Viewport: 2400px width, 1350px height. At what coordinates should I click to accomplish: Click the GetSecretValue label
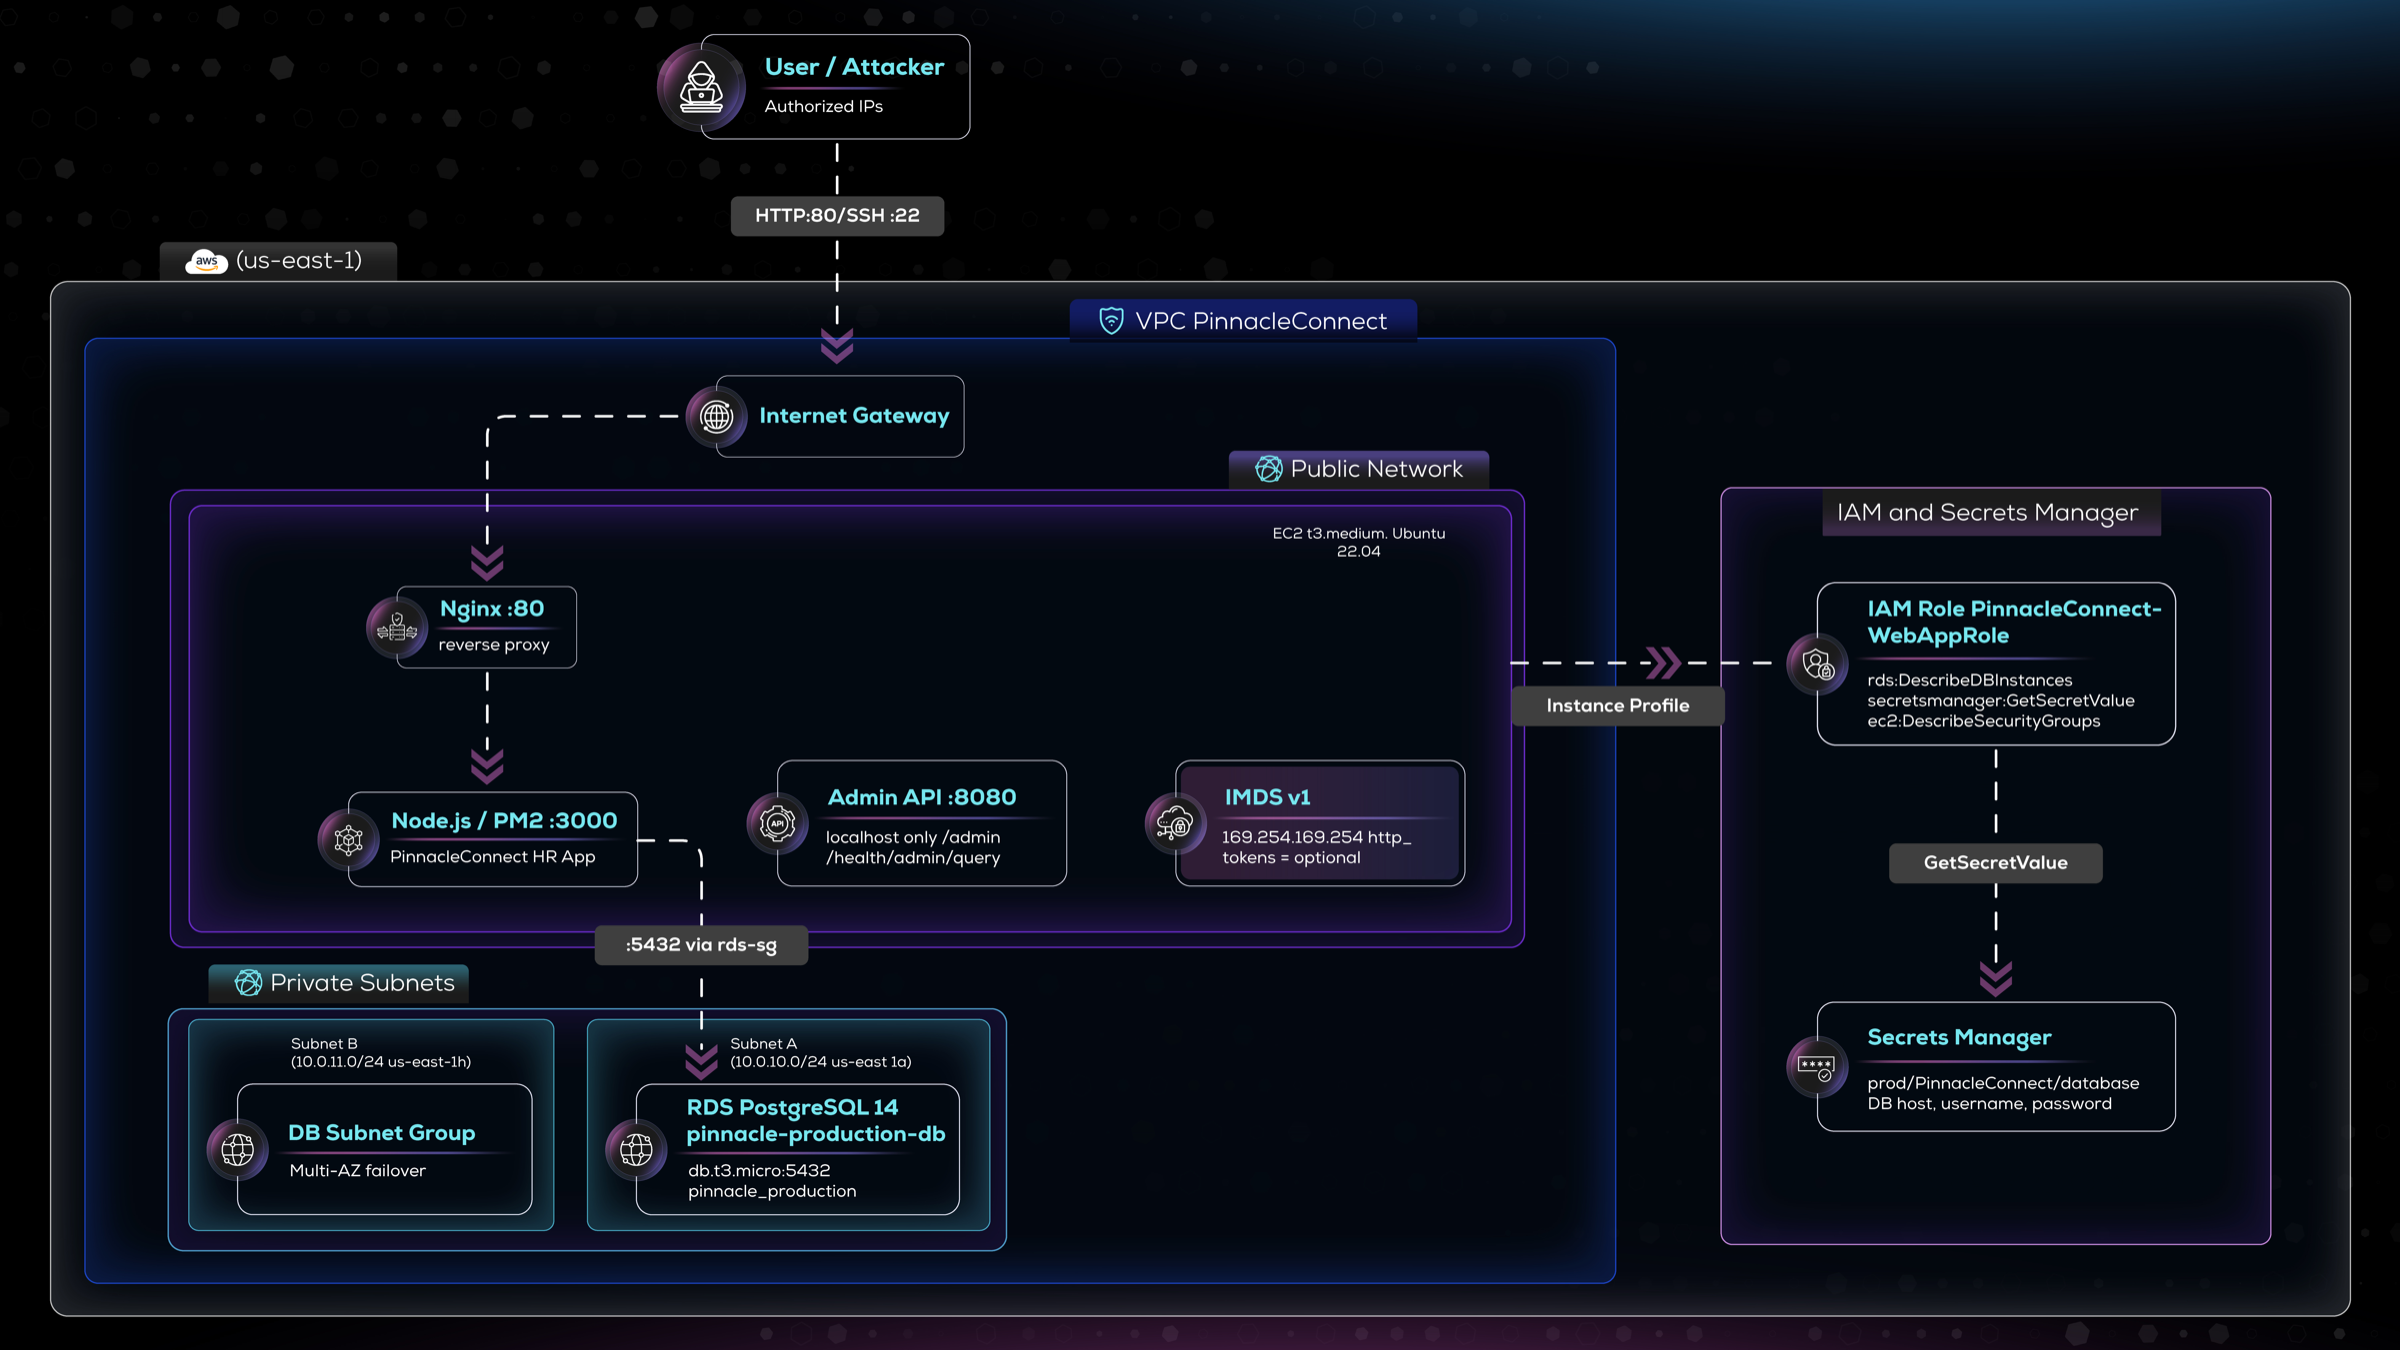pos(1995,863)
